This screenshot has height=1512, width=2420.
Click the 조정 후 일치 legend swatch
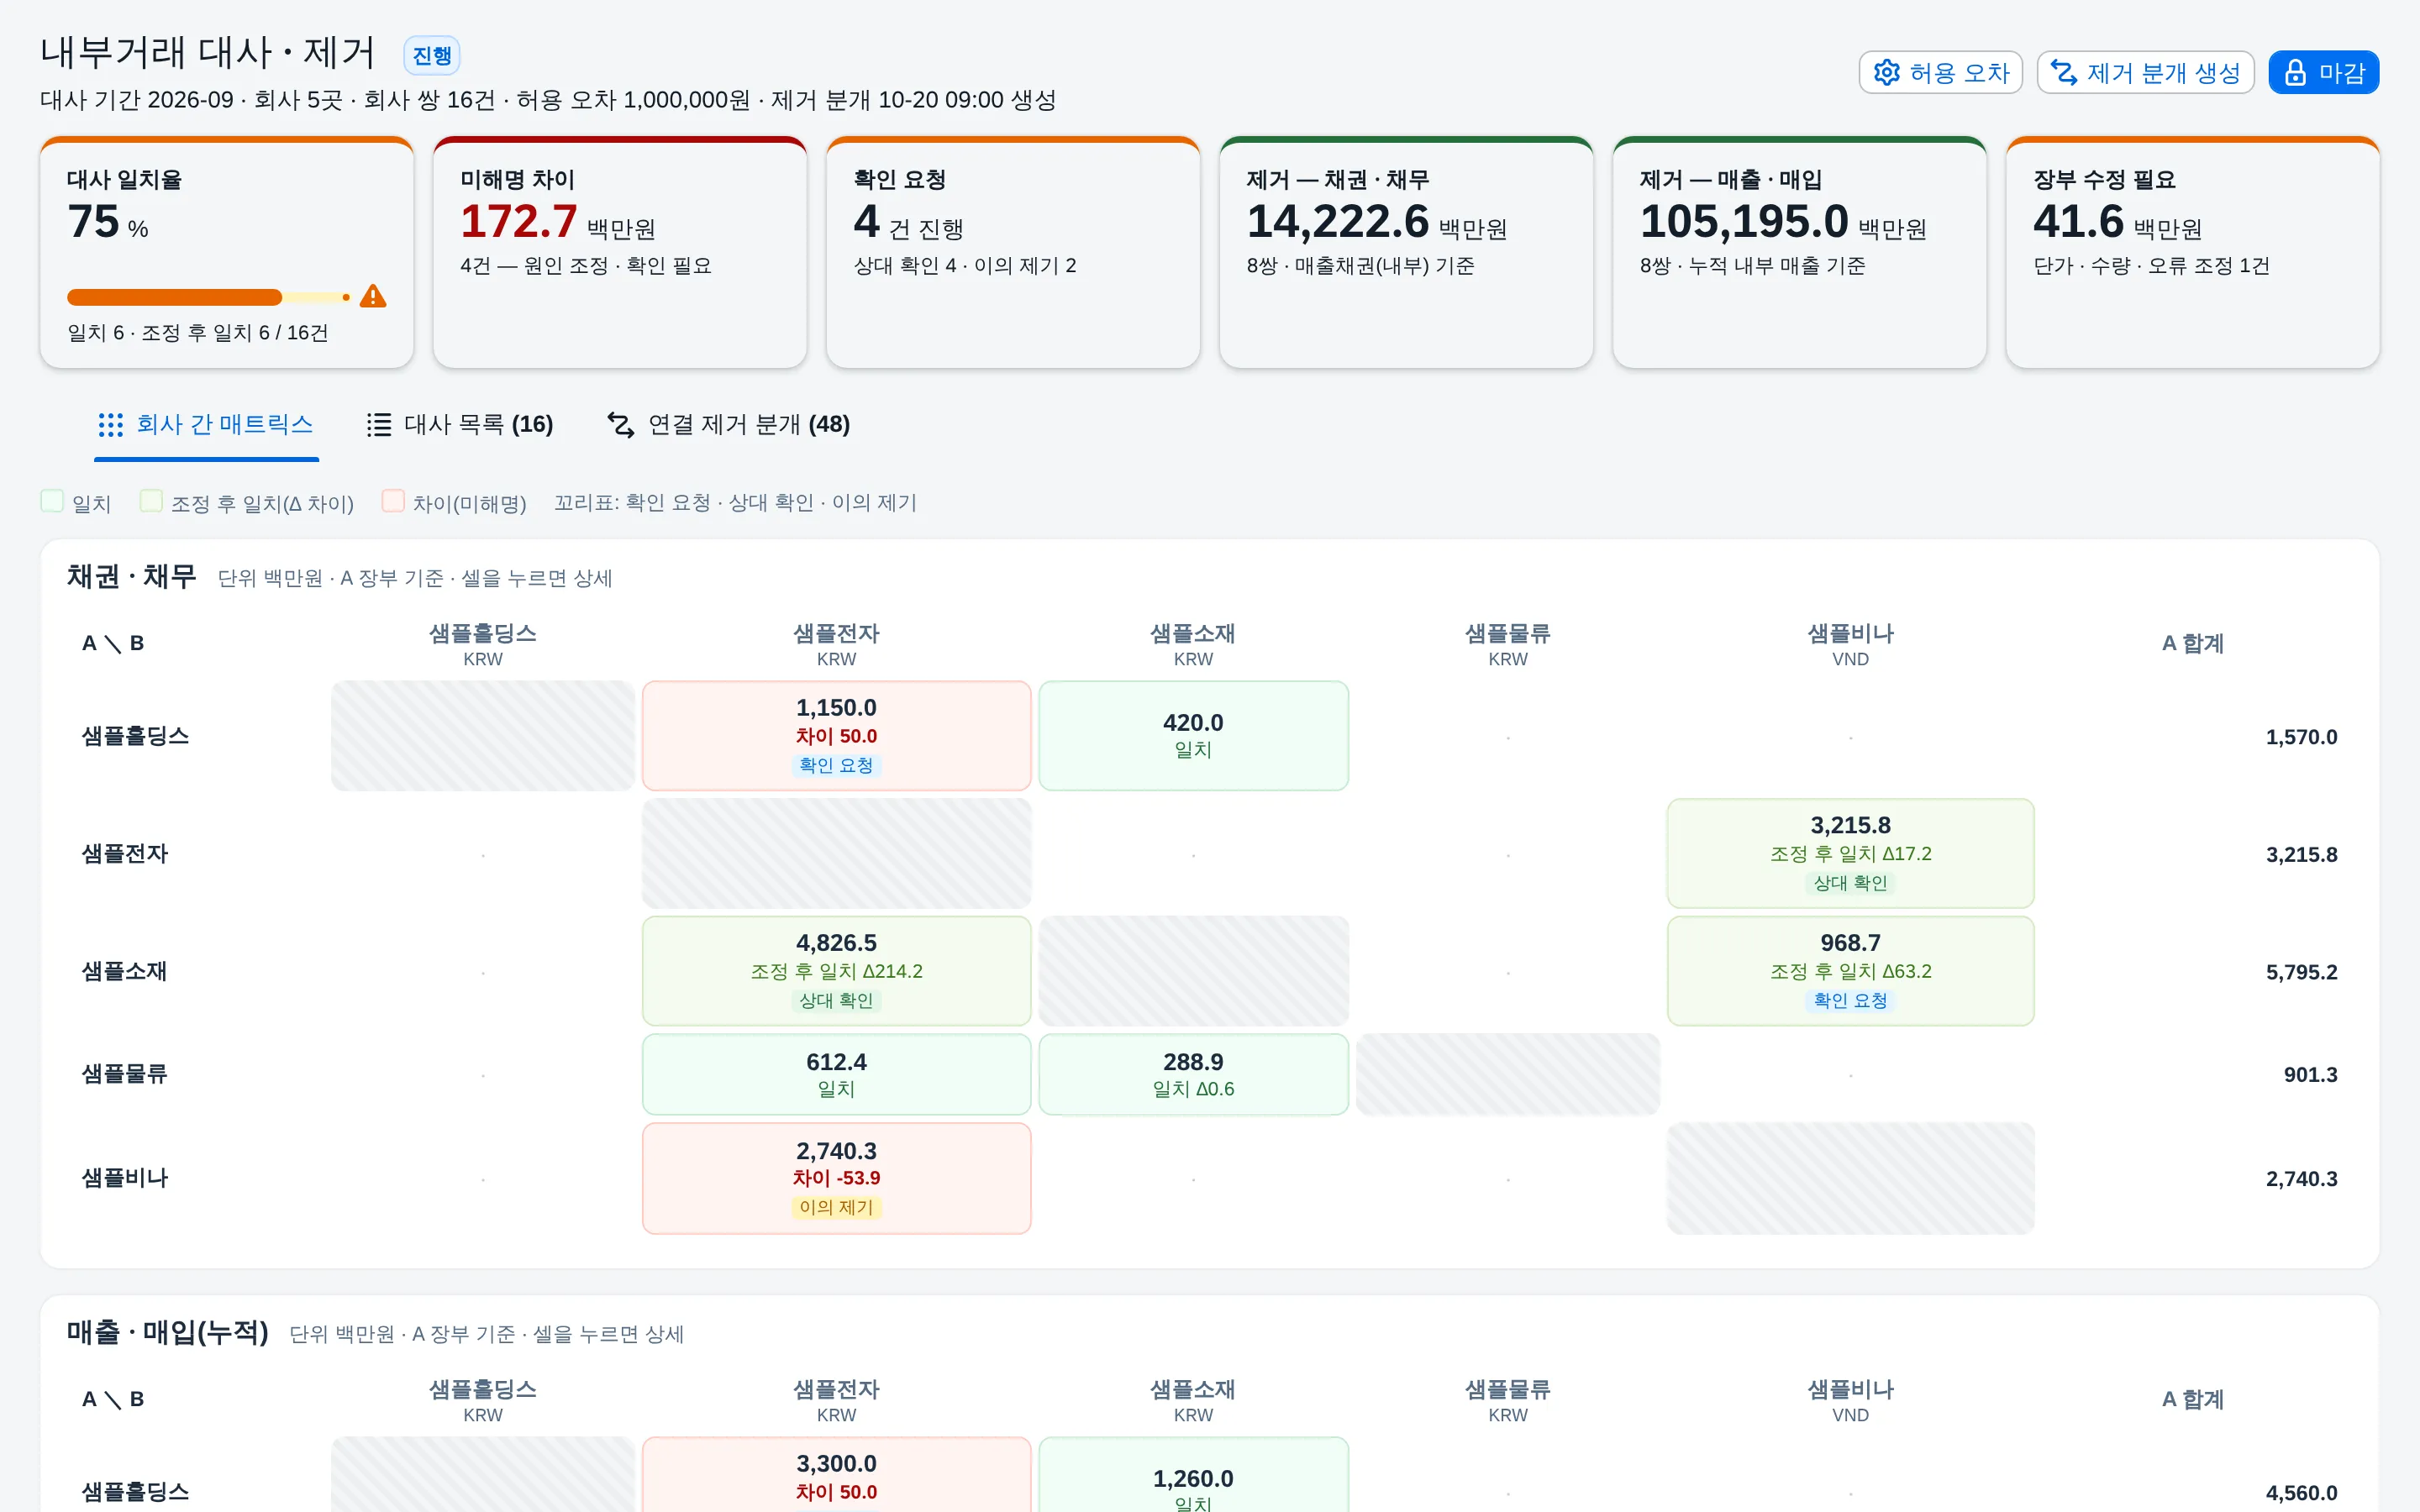pos(151,501)
